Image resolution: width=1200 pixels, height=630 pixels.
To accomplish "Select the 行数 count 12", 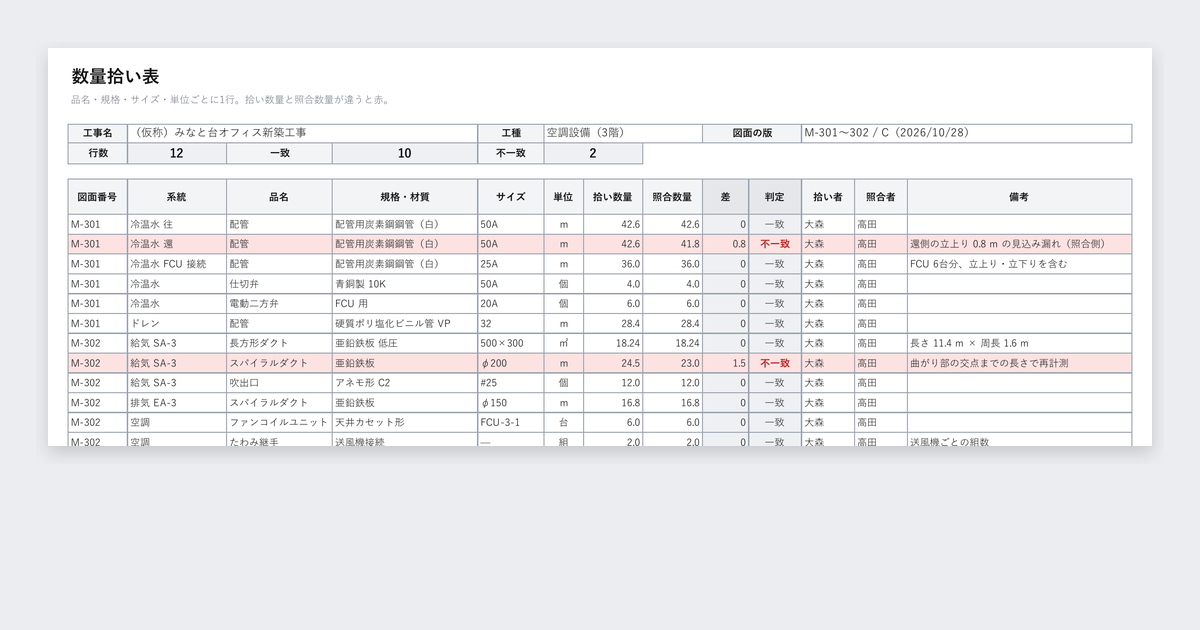I will [x=177, y=153].
